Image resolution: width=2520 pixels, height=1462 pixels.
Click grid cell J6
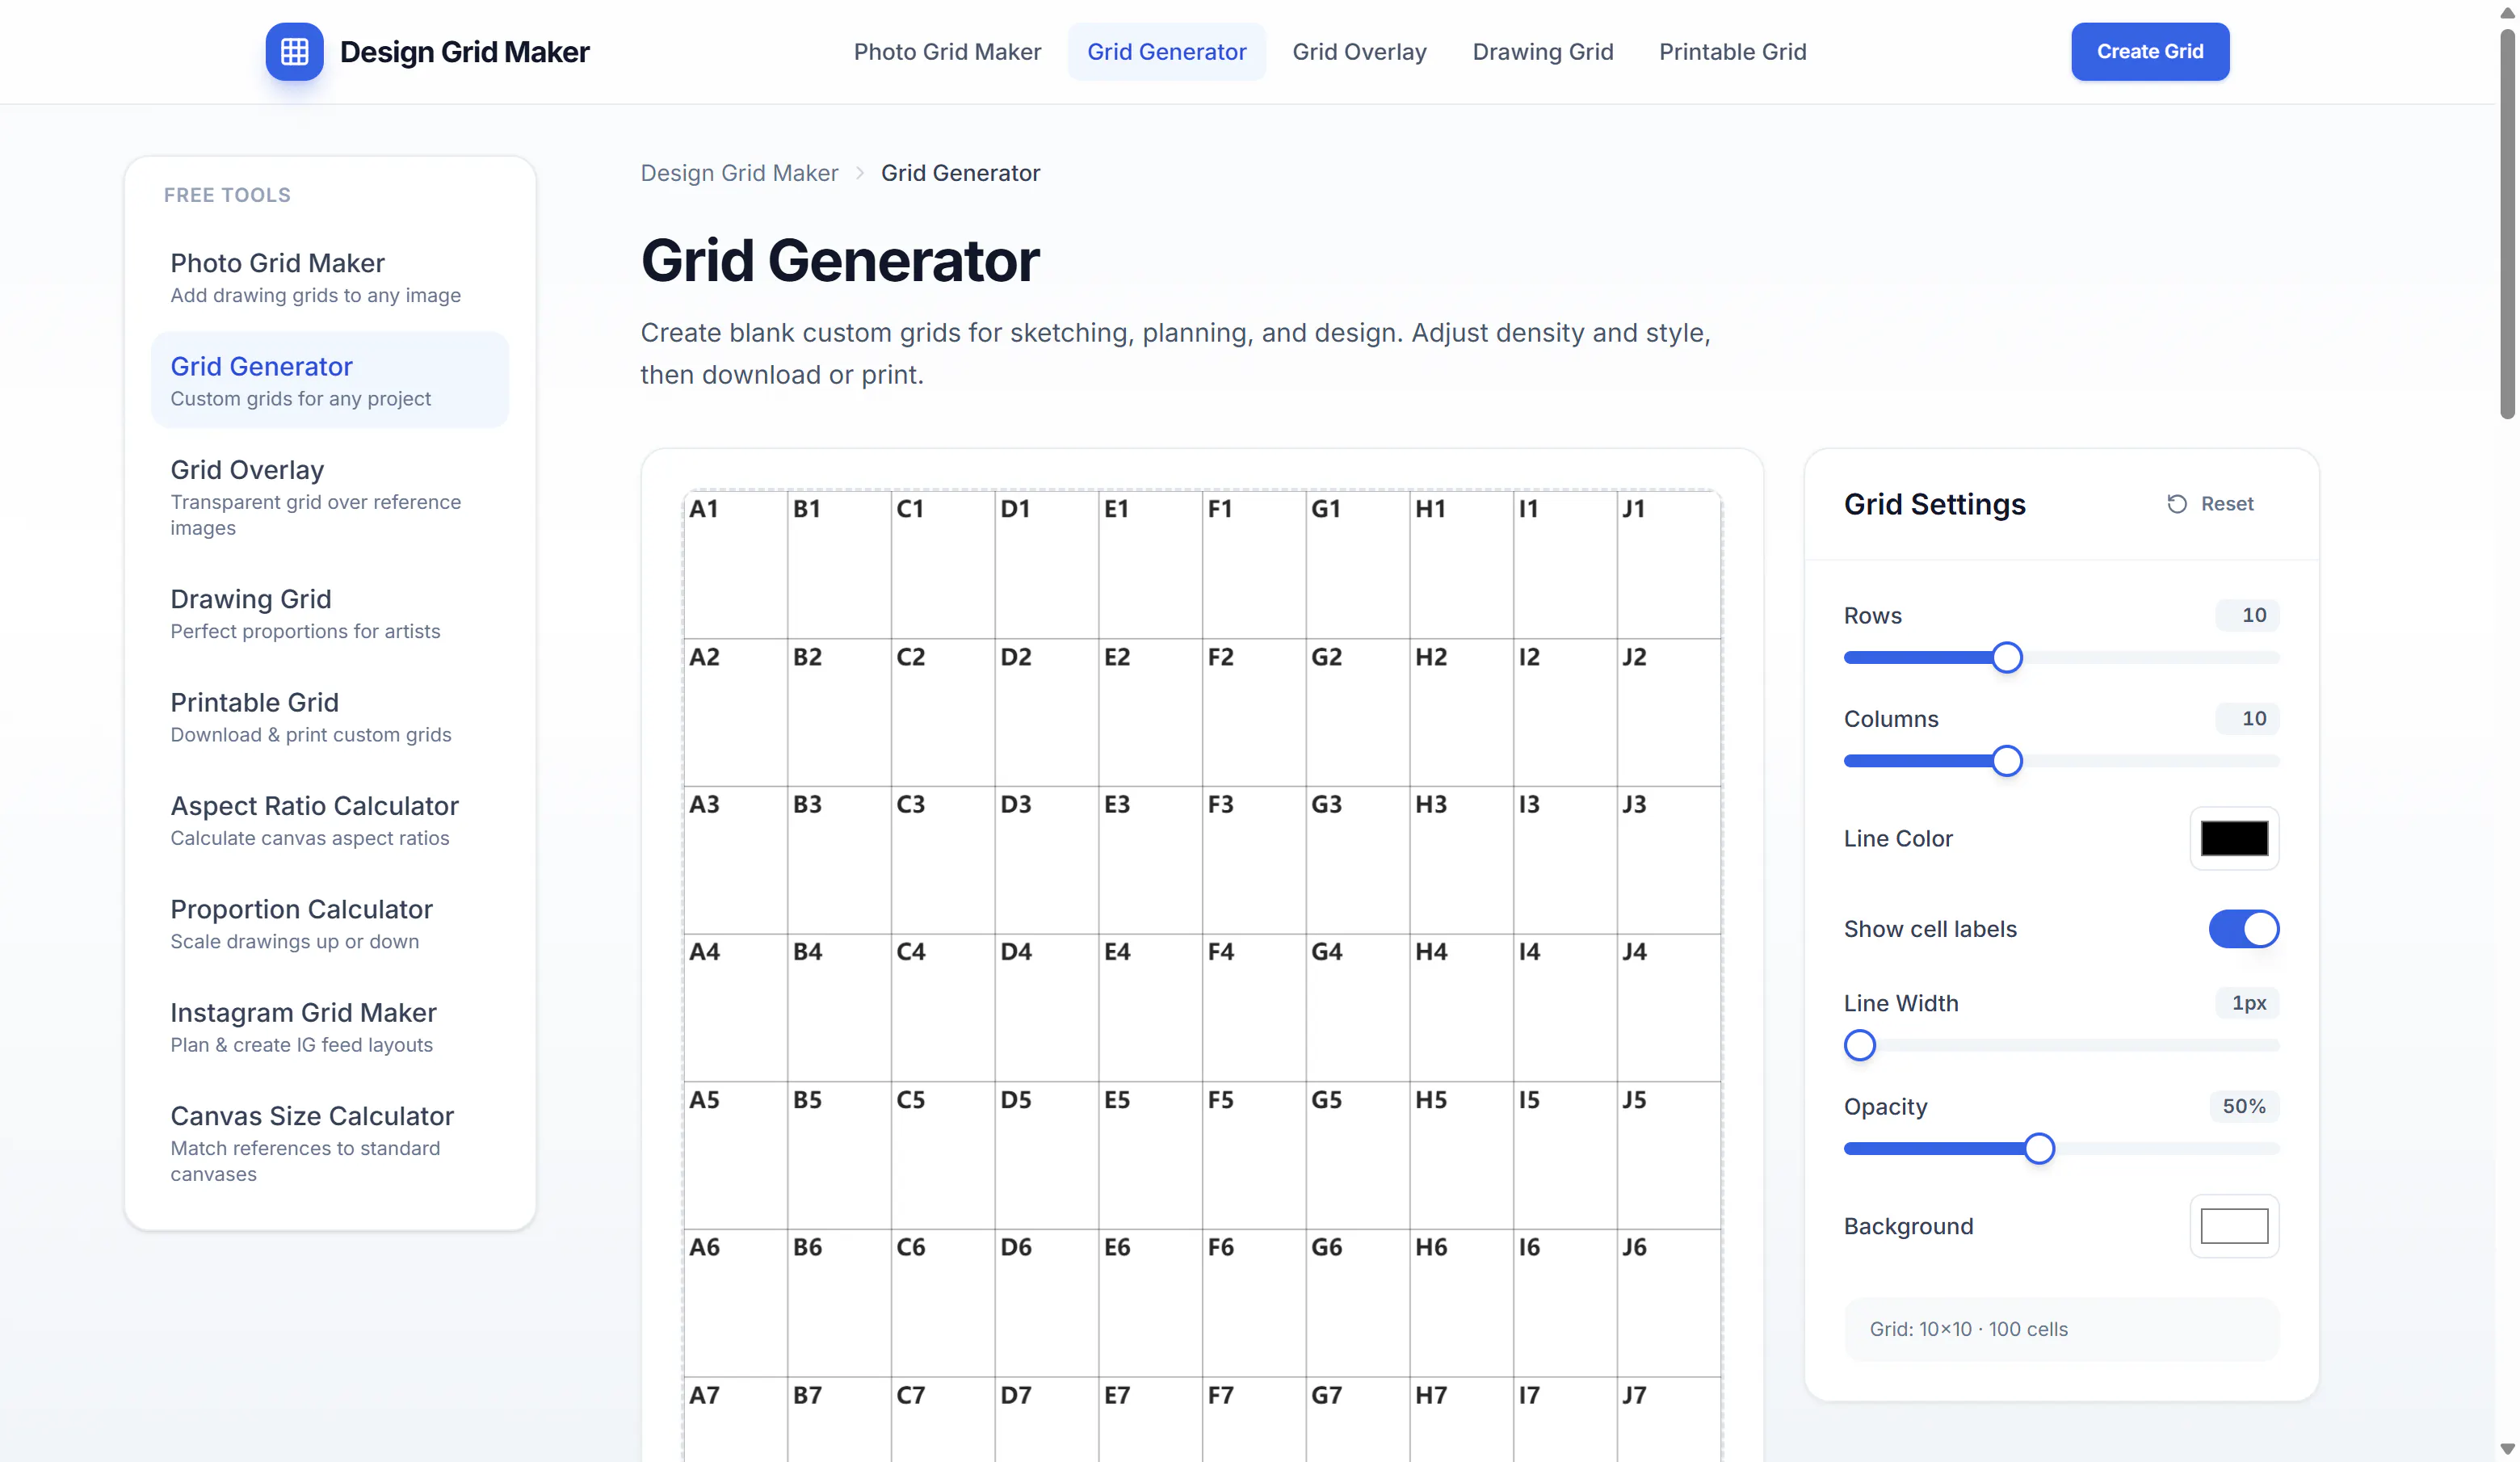pos(1669,1303)
